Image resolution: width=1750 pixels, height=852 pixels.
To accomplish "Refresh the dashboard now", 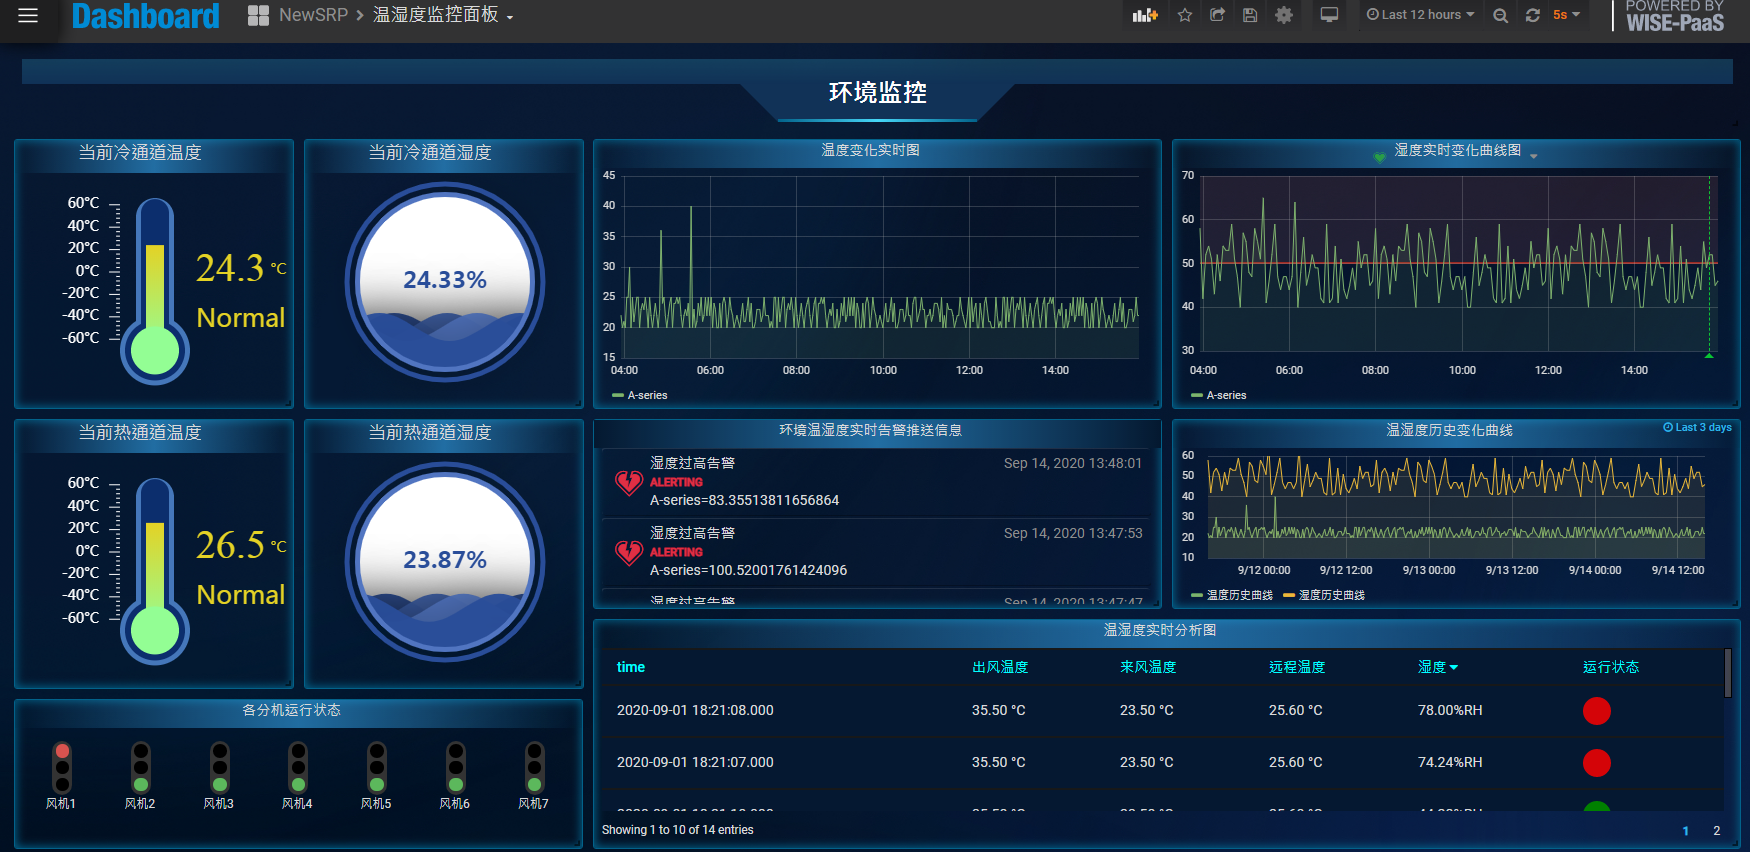I will [1532, 15].
